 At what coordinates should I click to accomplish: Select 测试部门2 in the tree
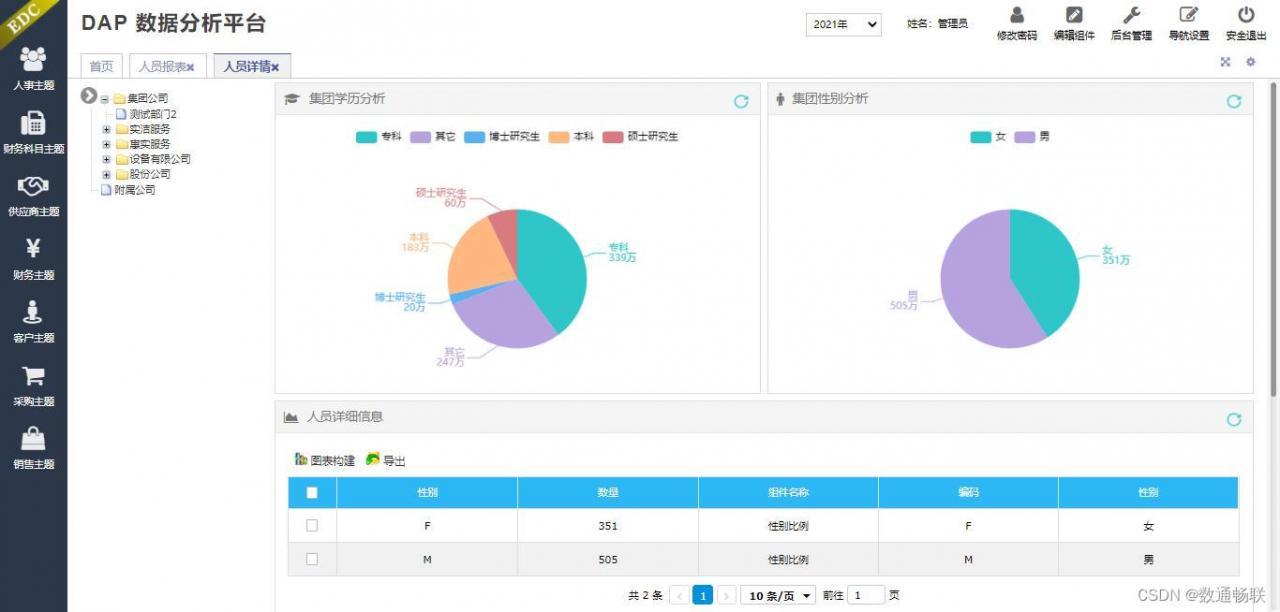[153, 114]
